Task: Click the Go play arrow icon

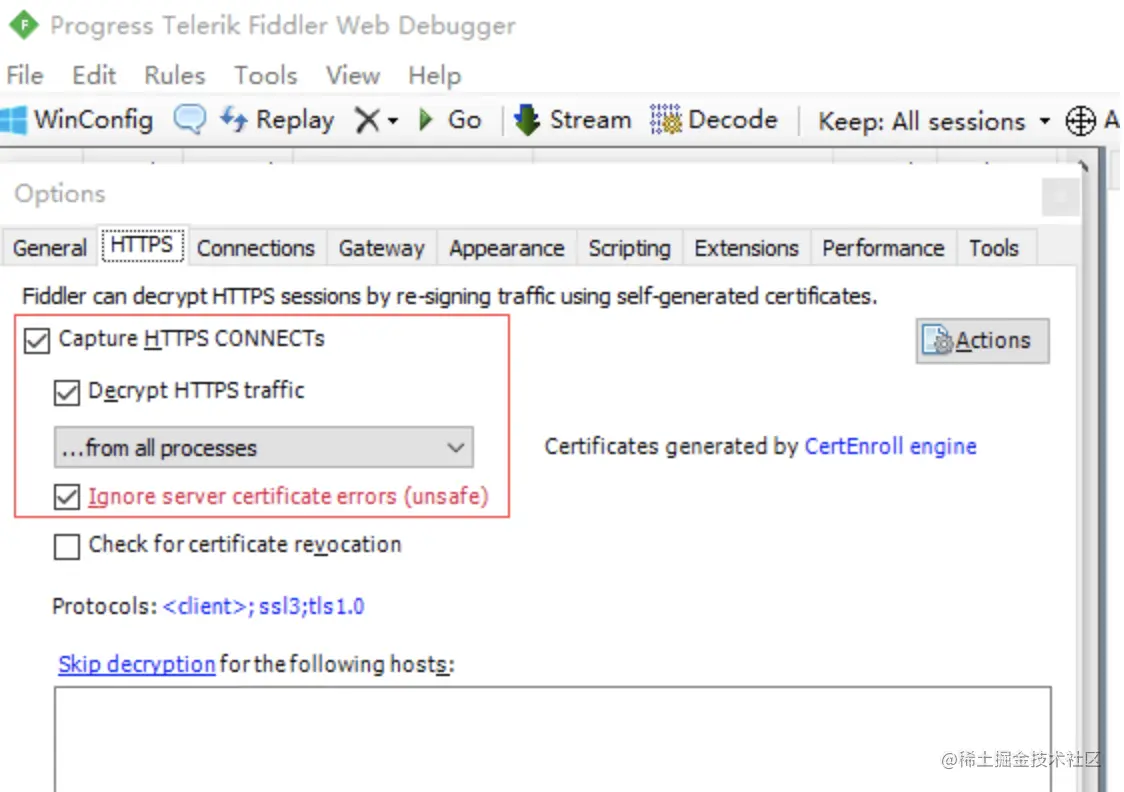Action: coord(426,120)
